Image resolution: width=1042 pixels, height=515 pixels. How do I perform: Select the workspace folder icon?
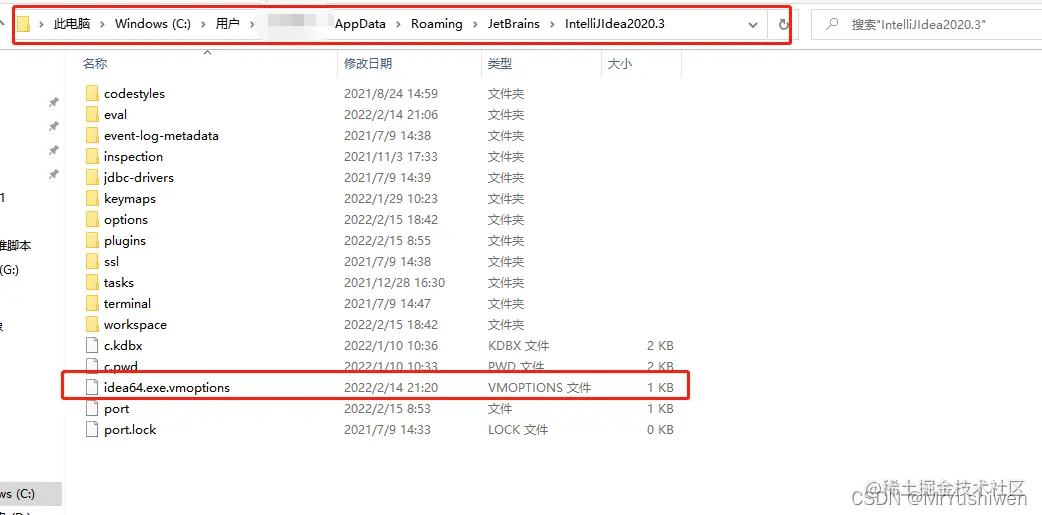pos(92,325)
